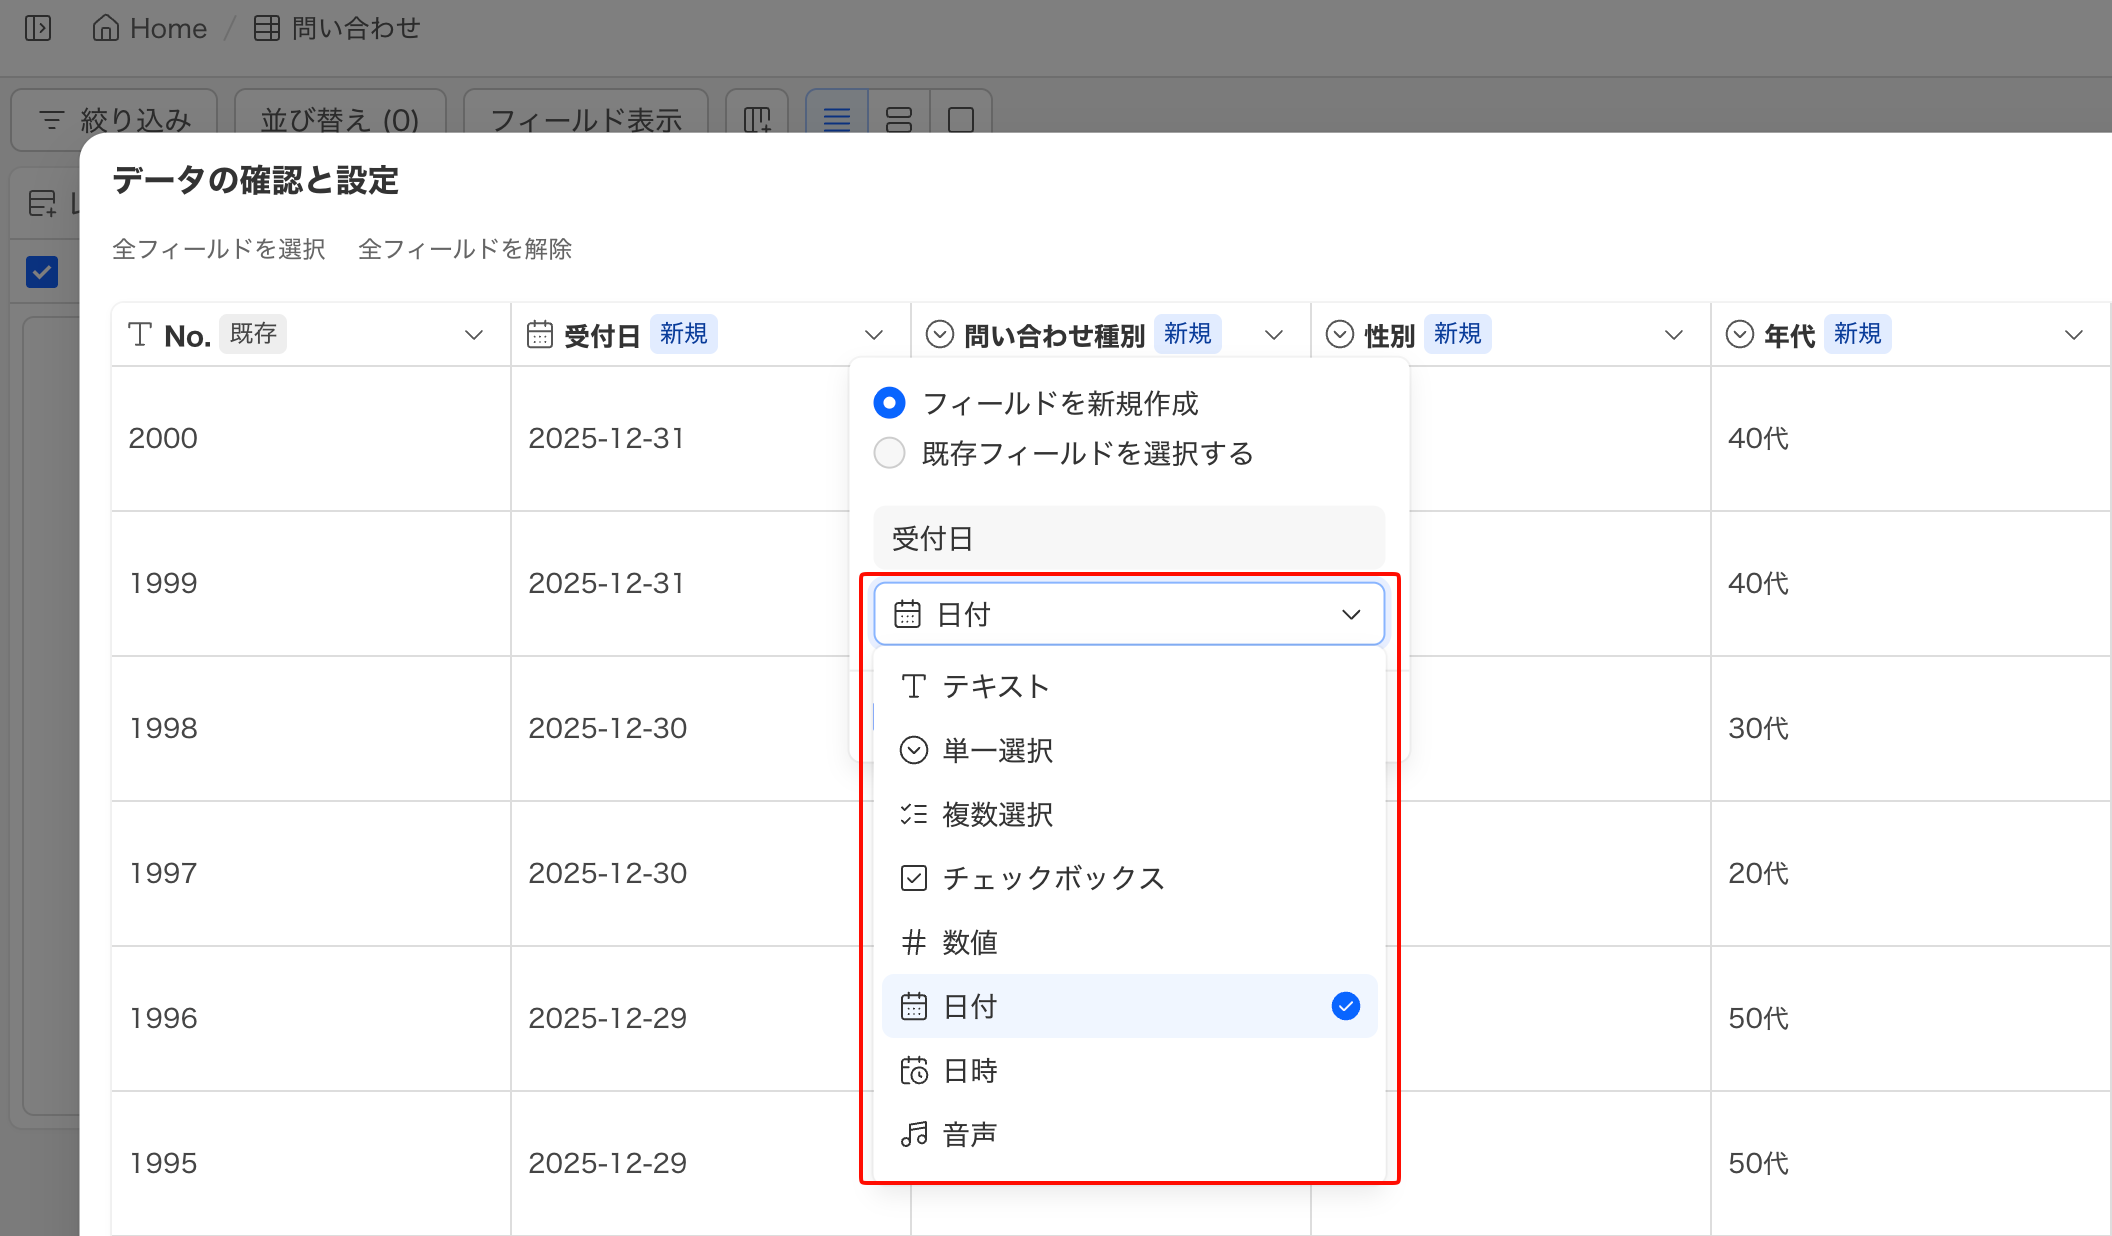Choose 日時 from field type list
Screen dimensions: 2112x1236
970,1071
